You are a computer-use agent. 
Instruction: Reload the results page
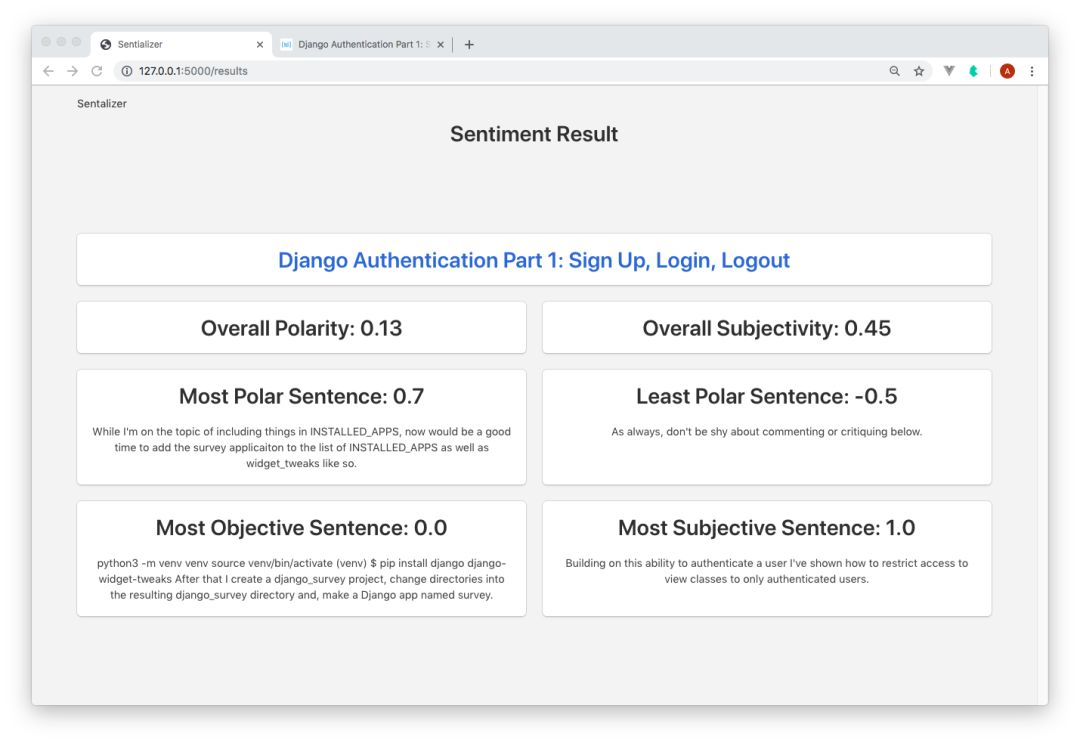coord(97,71)
